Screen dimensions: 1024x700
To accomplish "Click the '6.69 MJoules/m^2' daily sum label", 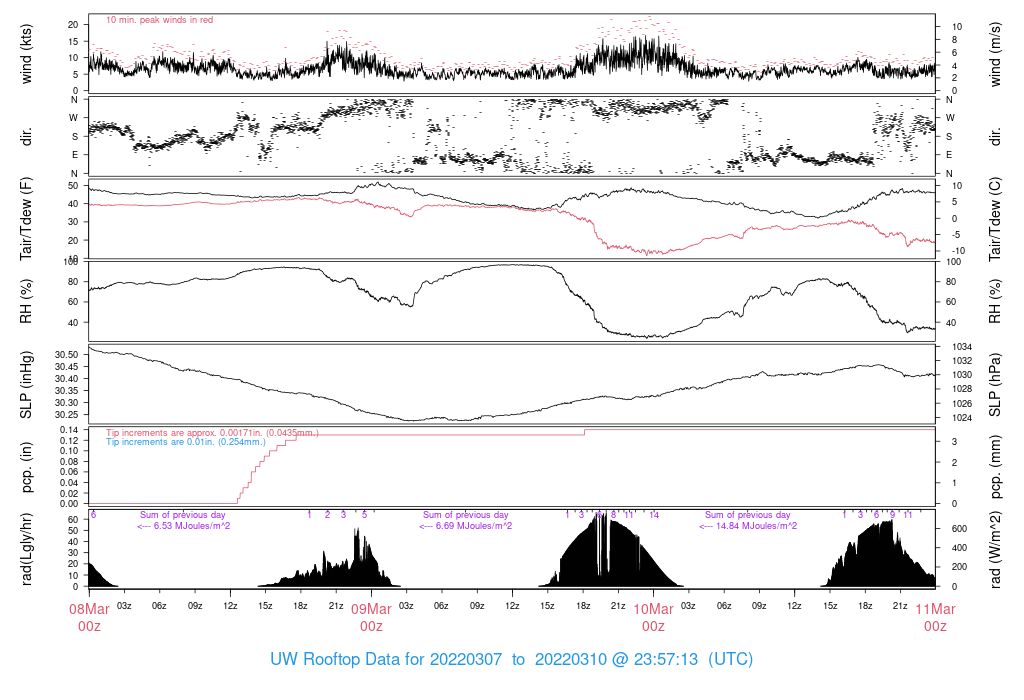I will click(x=465, y=526).
